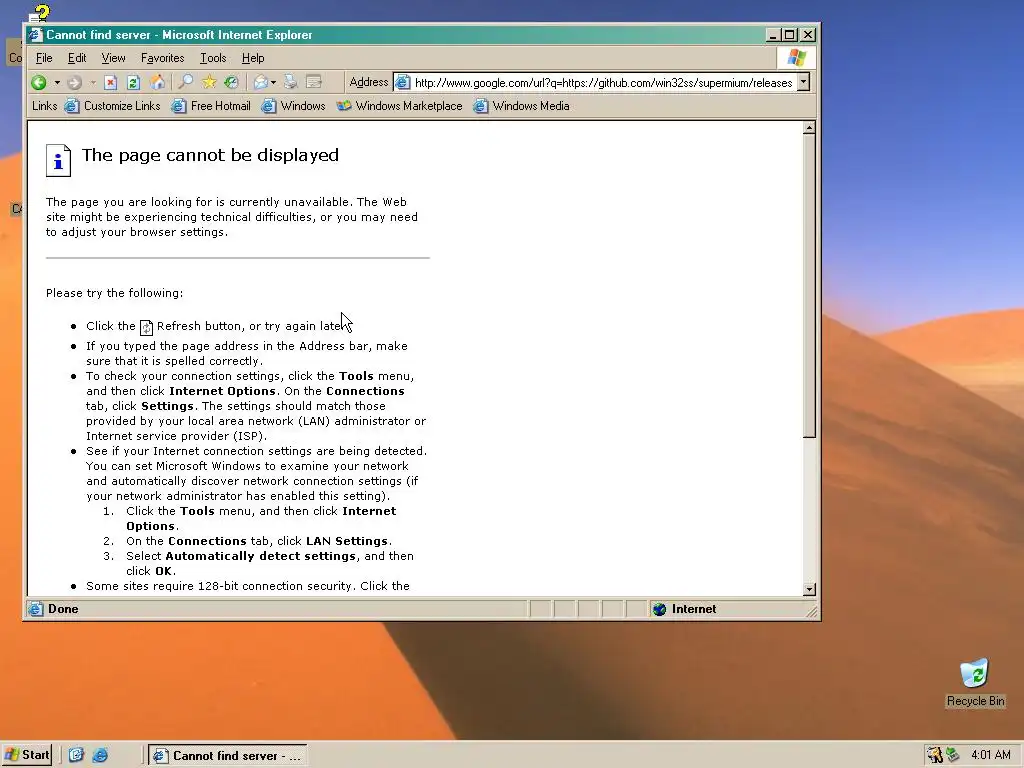This screenshot has height=768, width=1024.
Task: Click the Links toolbar label
Action: click(x=44, y=106)
